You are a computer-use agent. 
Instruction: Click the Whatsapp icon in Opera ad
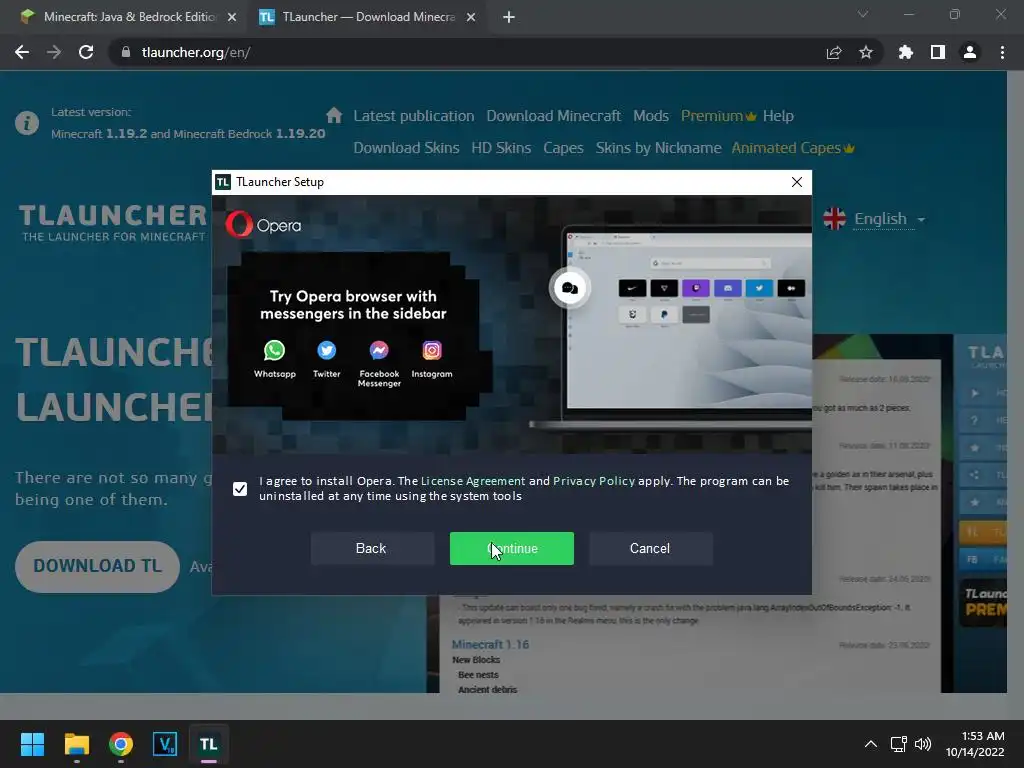(x=274, y=351)
